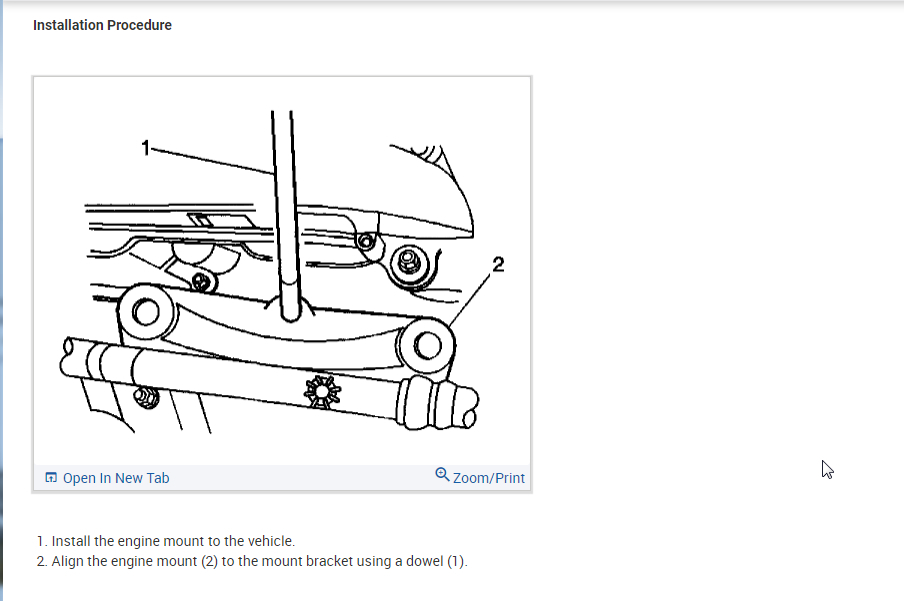Click the Open In New Tab link
Image resolution: width=904 pixels, height=601 pixels.
(107, 478)
